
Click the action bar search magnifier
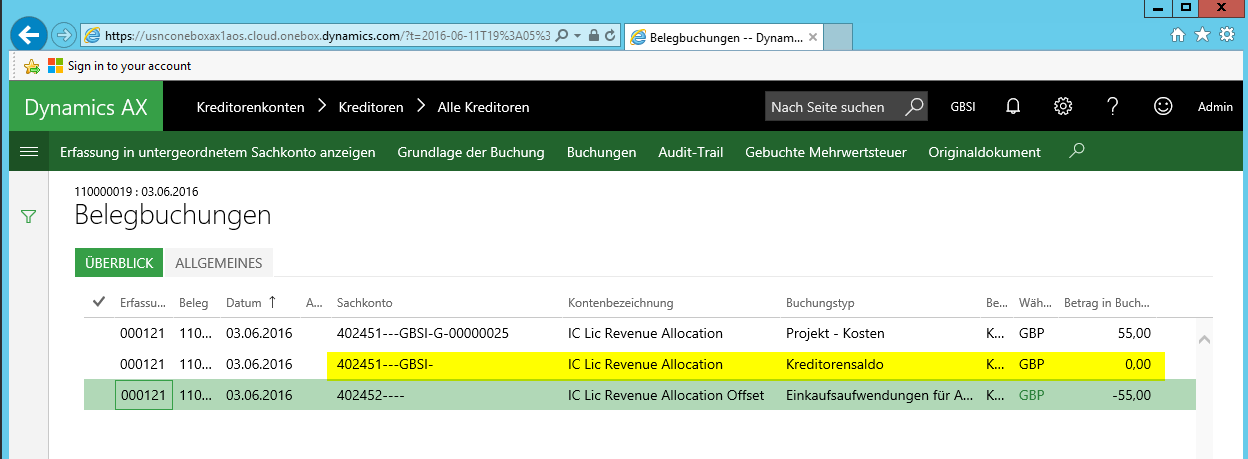(x=1076, y=152)
